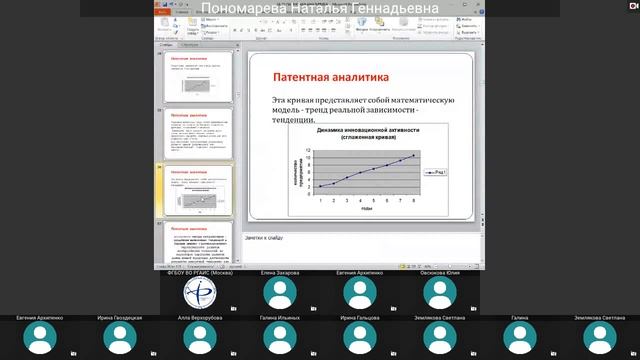Viewport: 640px width, 360px height.
Task: Open the Layout (Макет) dropdown
Action: point(211,19)
